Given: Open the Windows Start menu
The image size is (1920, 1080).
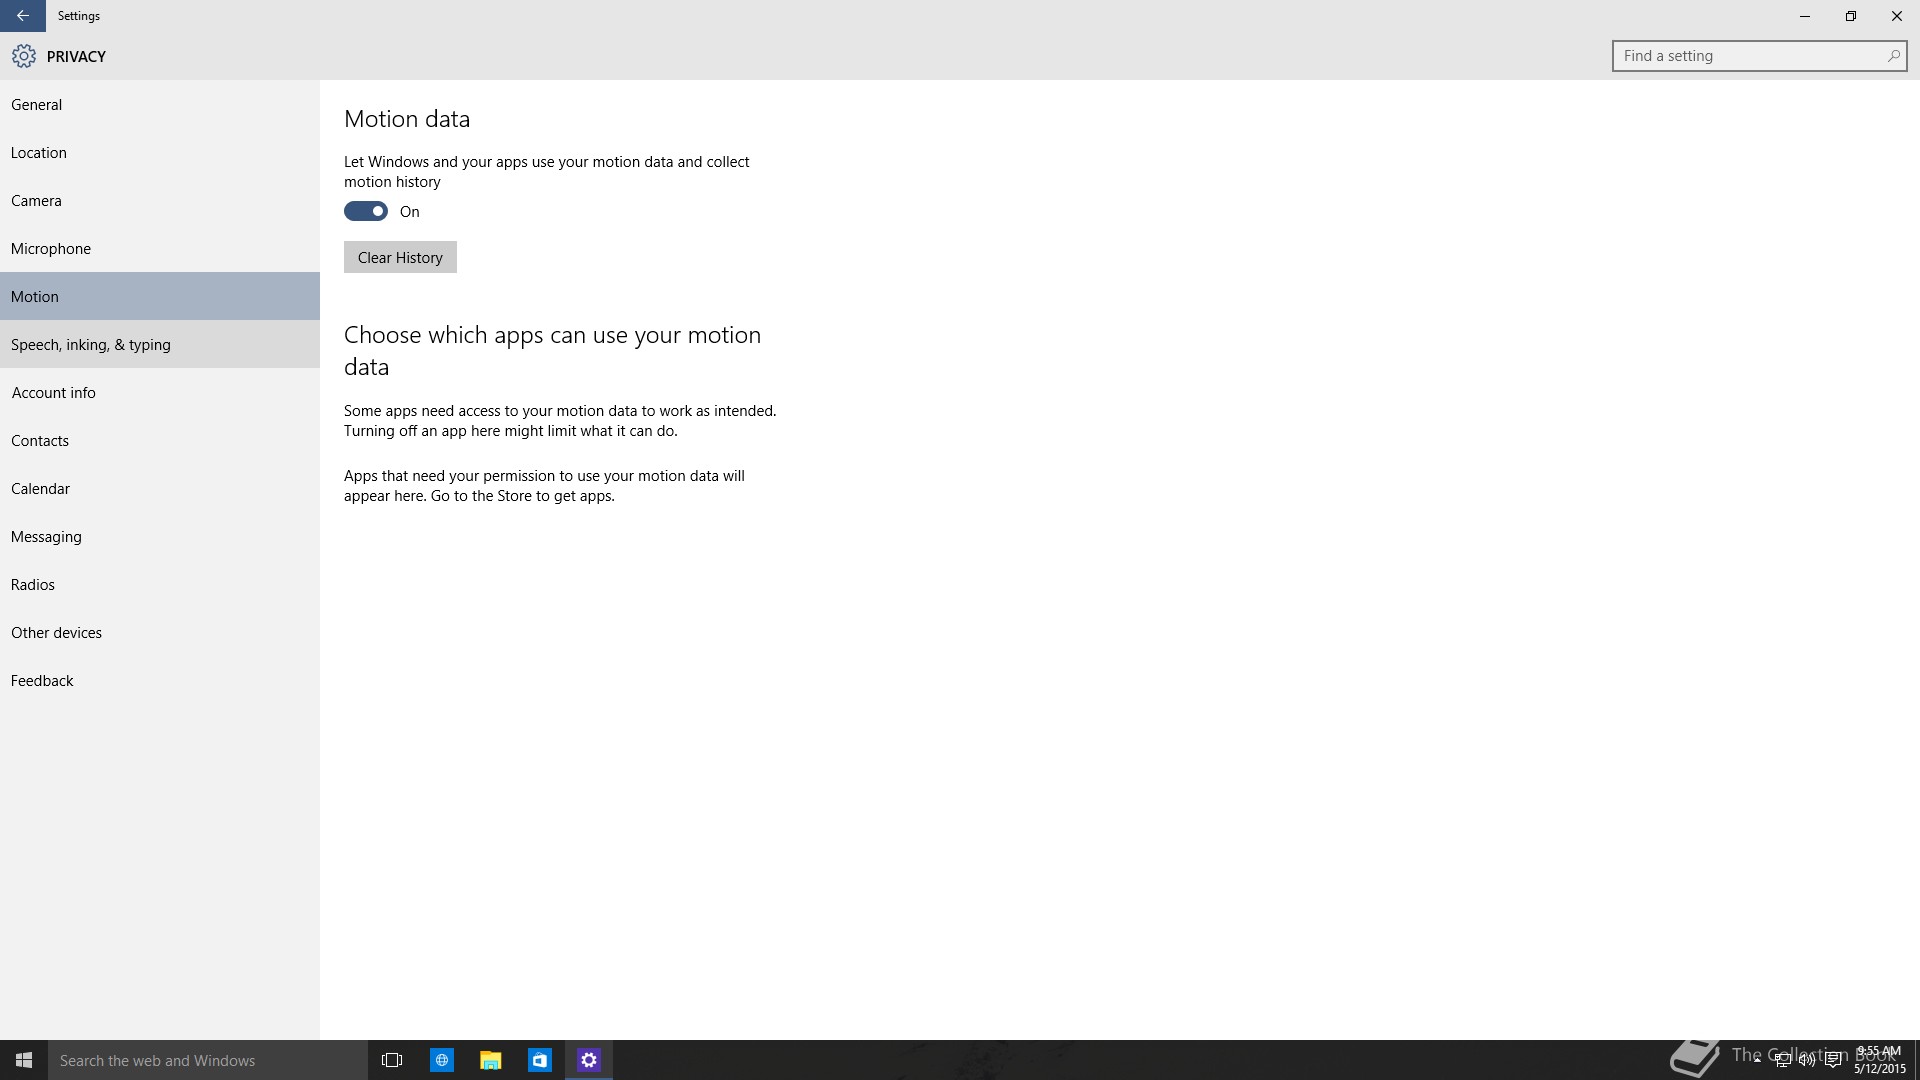Looking at the screenshot, I should 24,1060.
